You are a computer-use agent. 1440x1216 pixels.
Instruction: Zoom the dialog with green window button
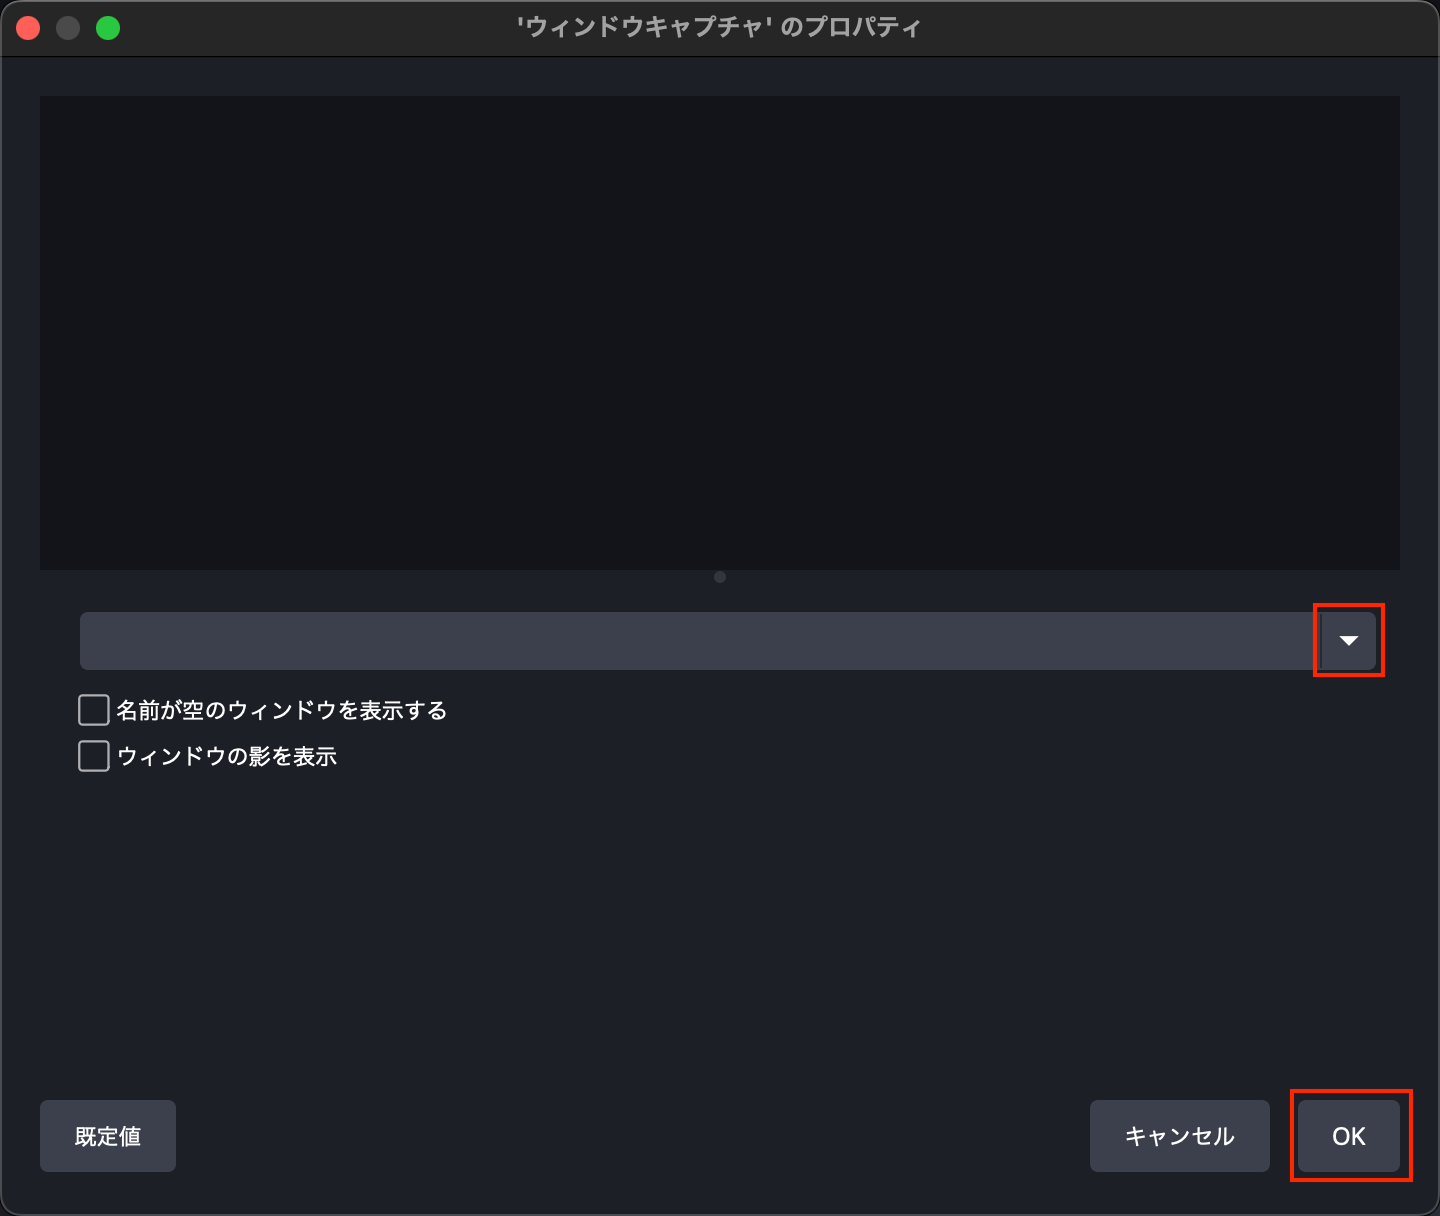108,28
